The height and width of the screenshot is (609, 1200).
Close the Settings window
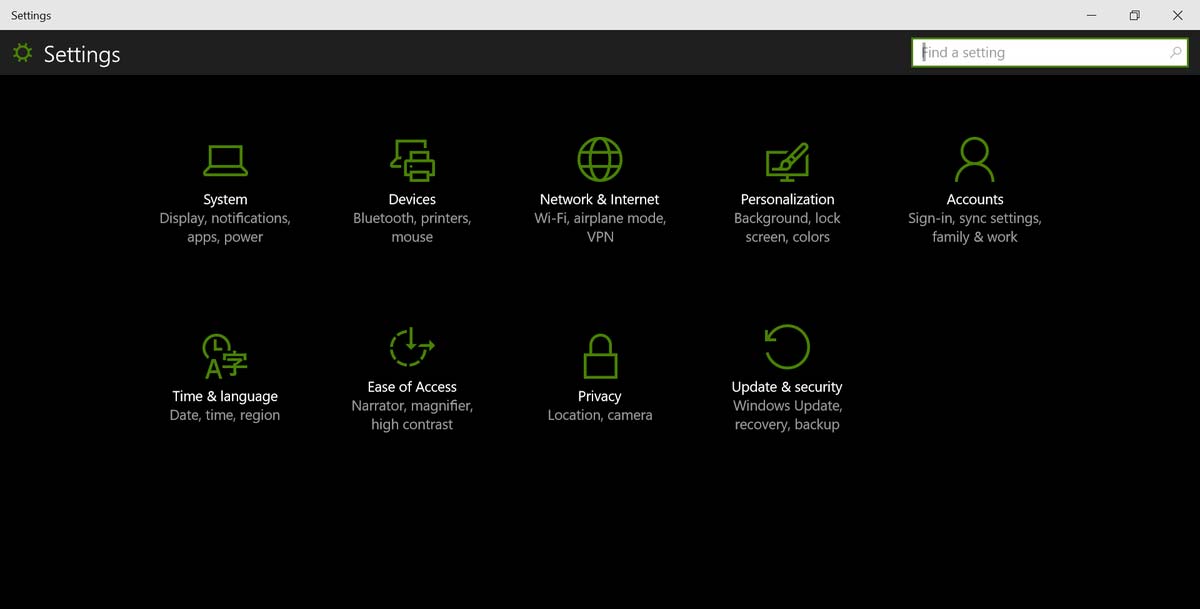(x=1178, y=15)
